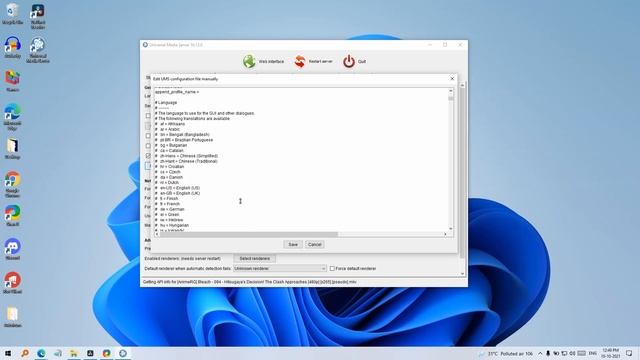Click the 'el = Greek' line
This screenshot has height=360, width=640.
click(x=167, y=214)
